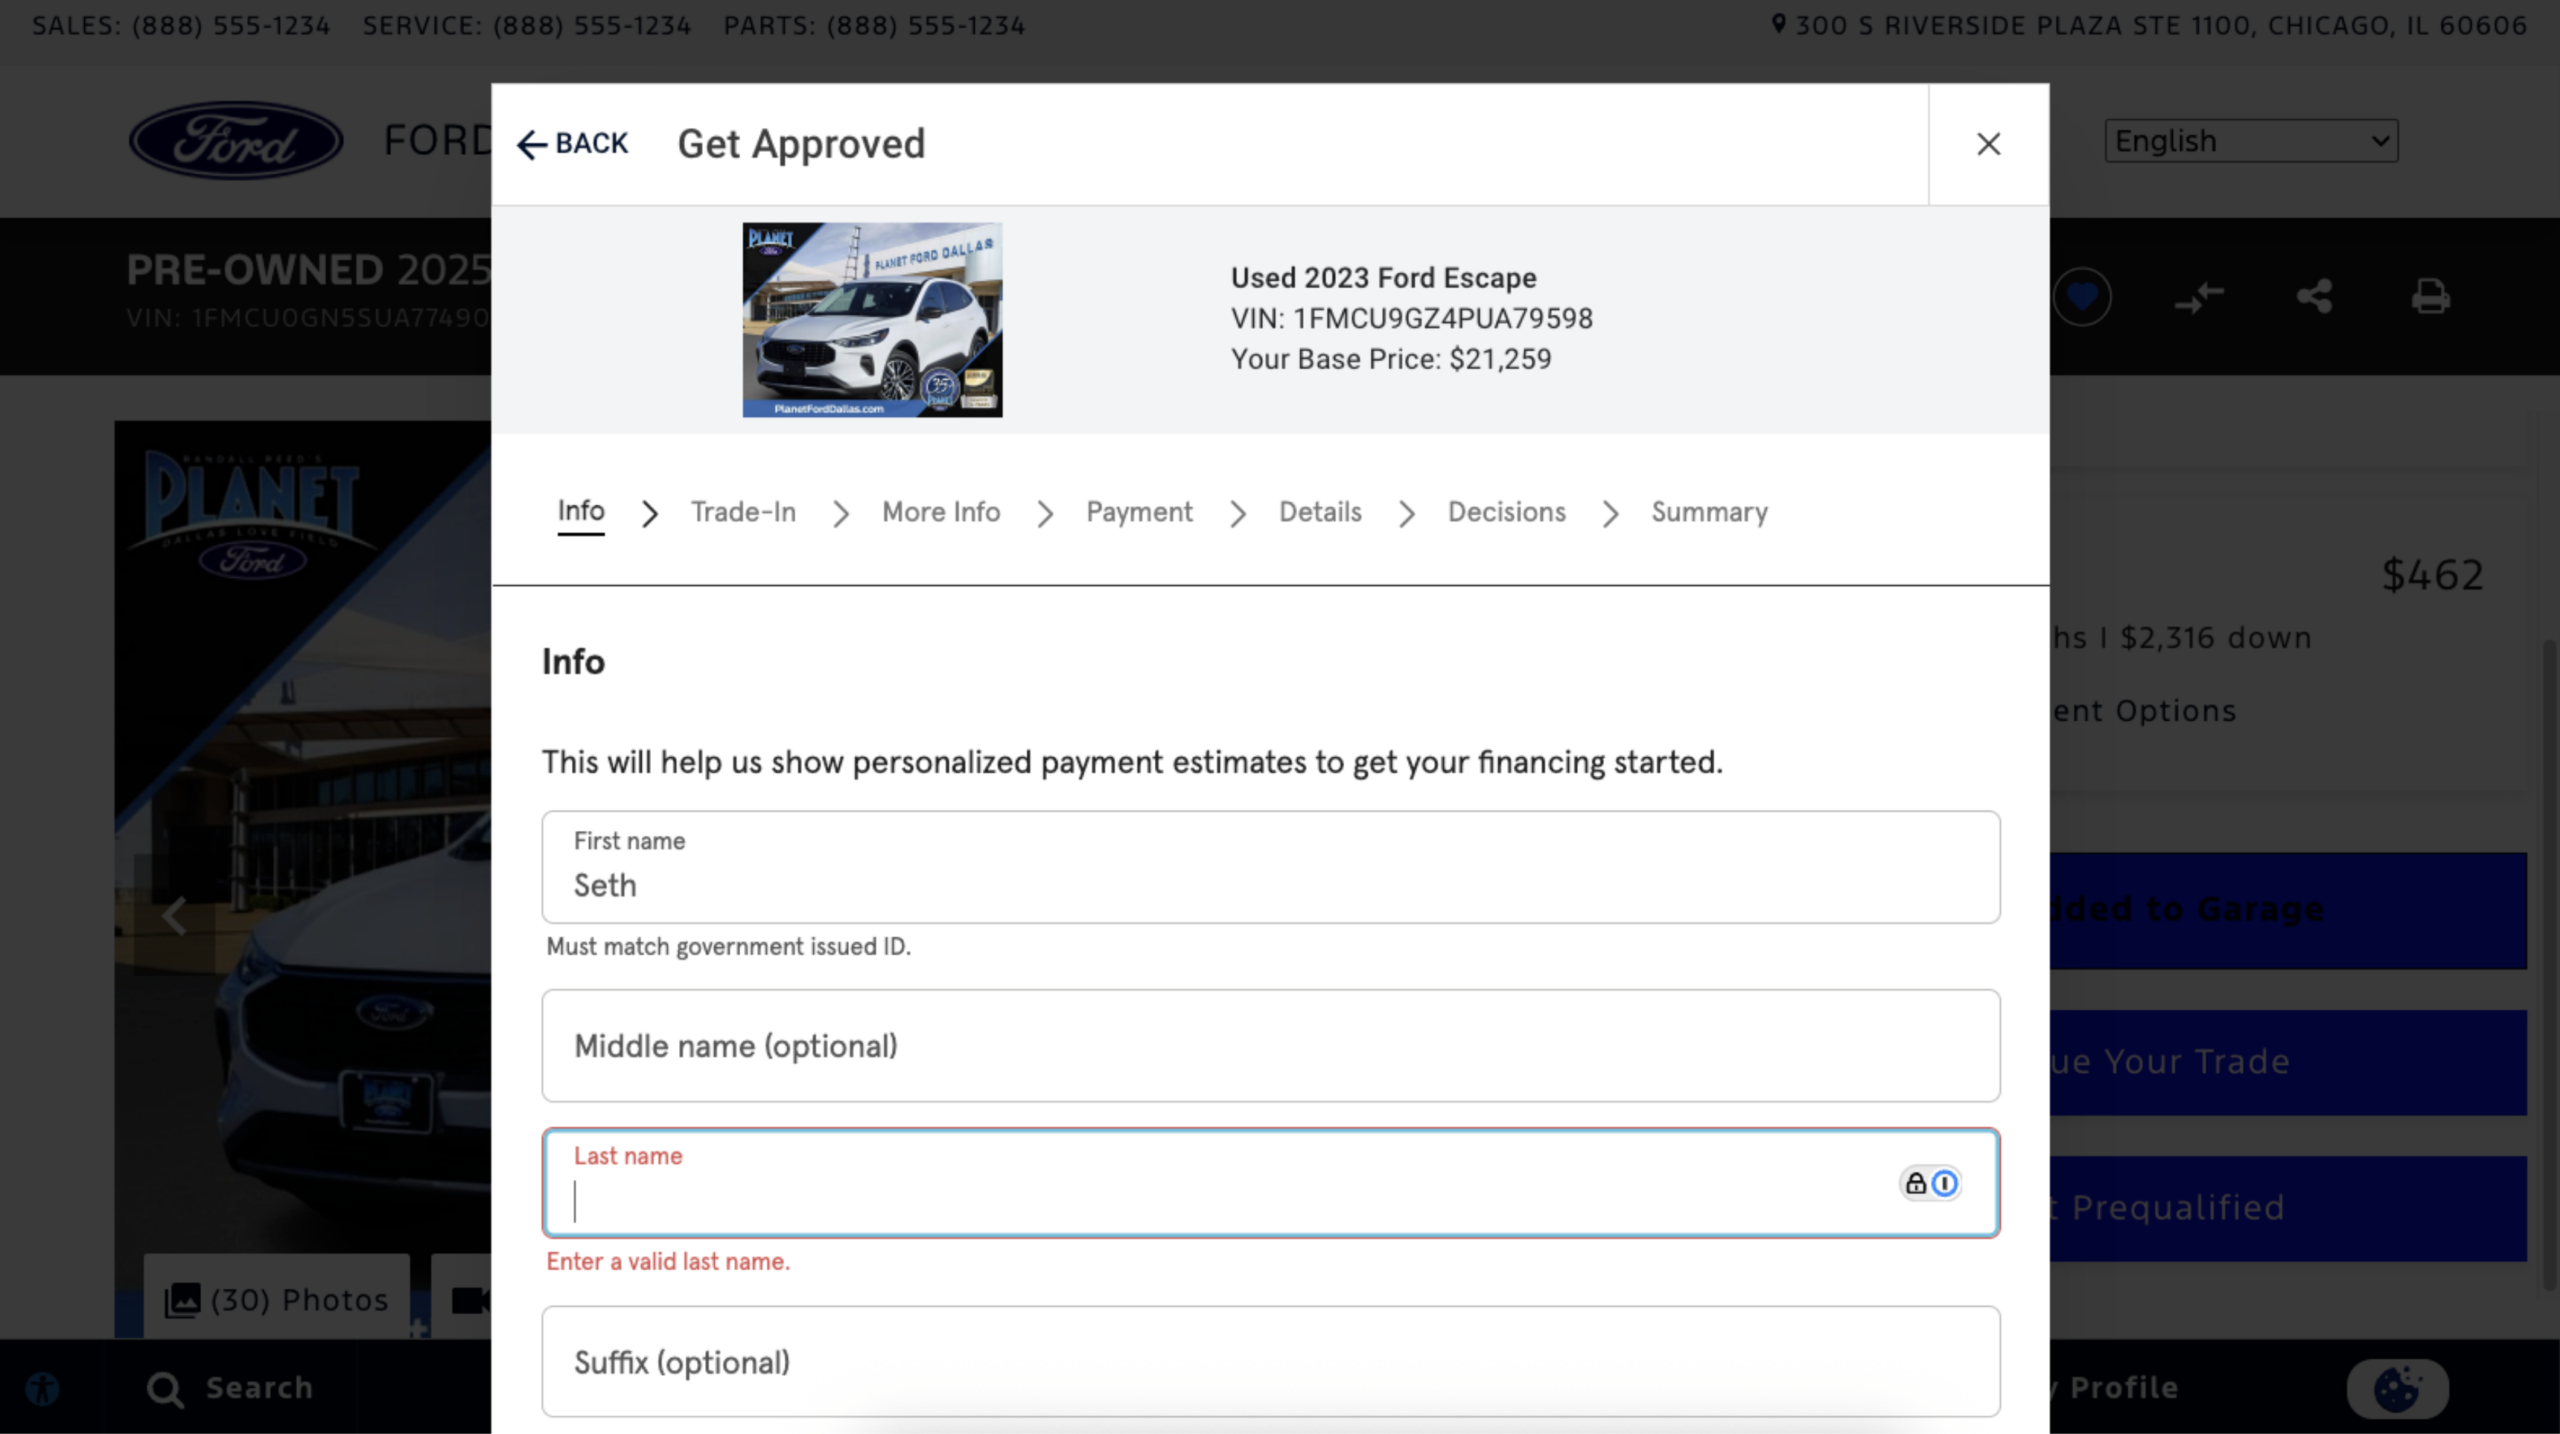Open the English language dropdown
The height and width of the screenshot is (1434, 2560).
[x=2251, y=141]
